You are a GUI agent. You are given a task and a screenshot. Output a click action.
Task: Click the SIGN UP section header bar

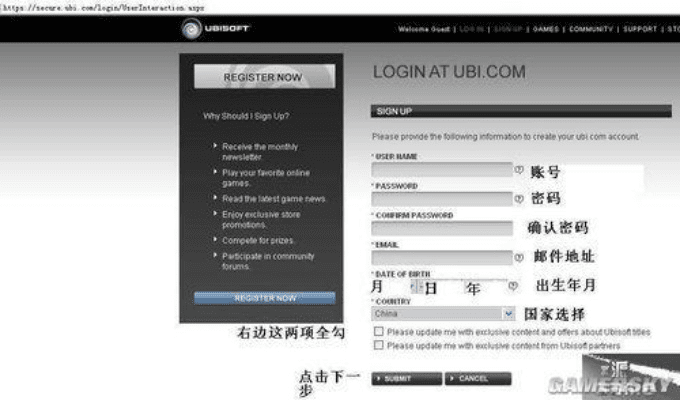pos(521,111)
